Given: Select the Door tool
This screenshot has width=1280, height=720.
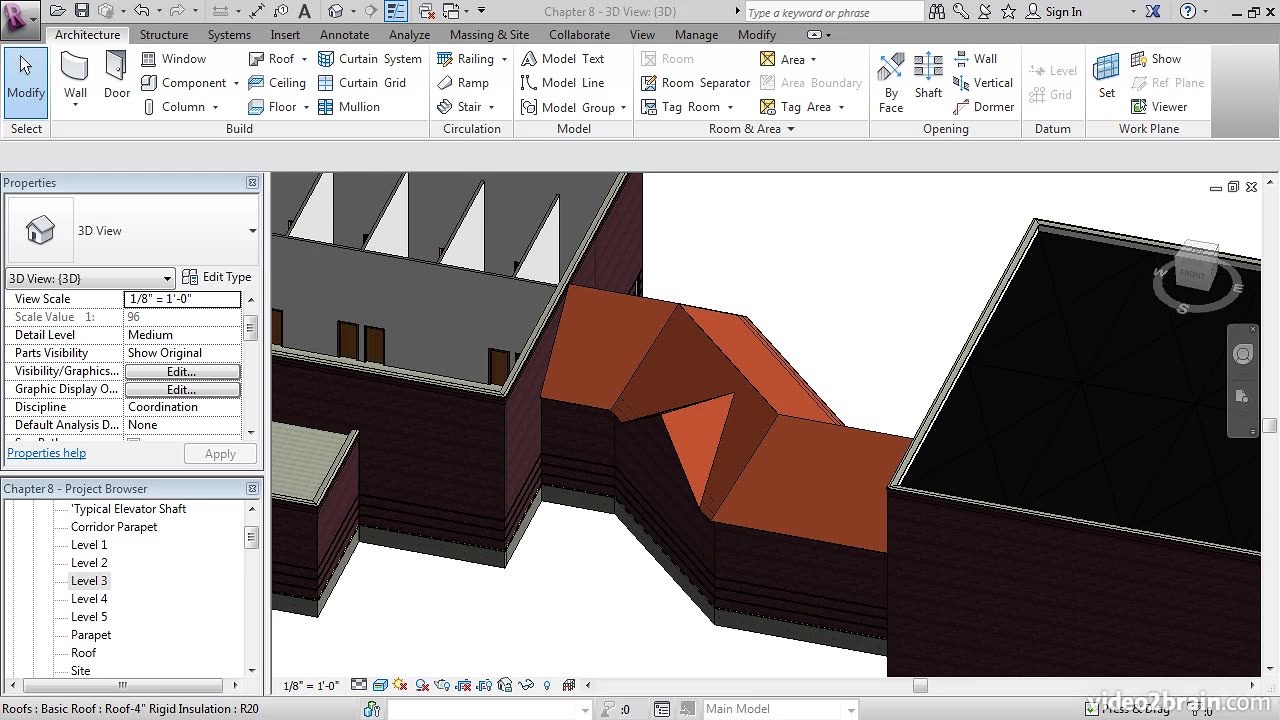Looking at the screenshot, I should click(117, 75).
